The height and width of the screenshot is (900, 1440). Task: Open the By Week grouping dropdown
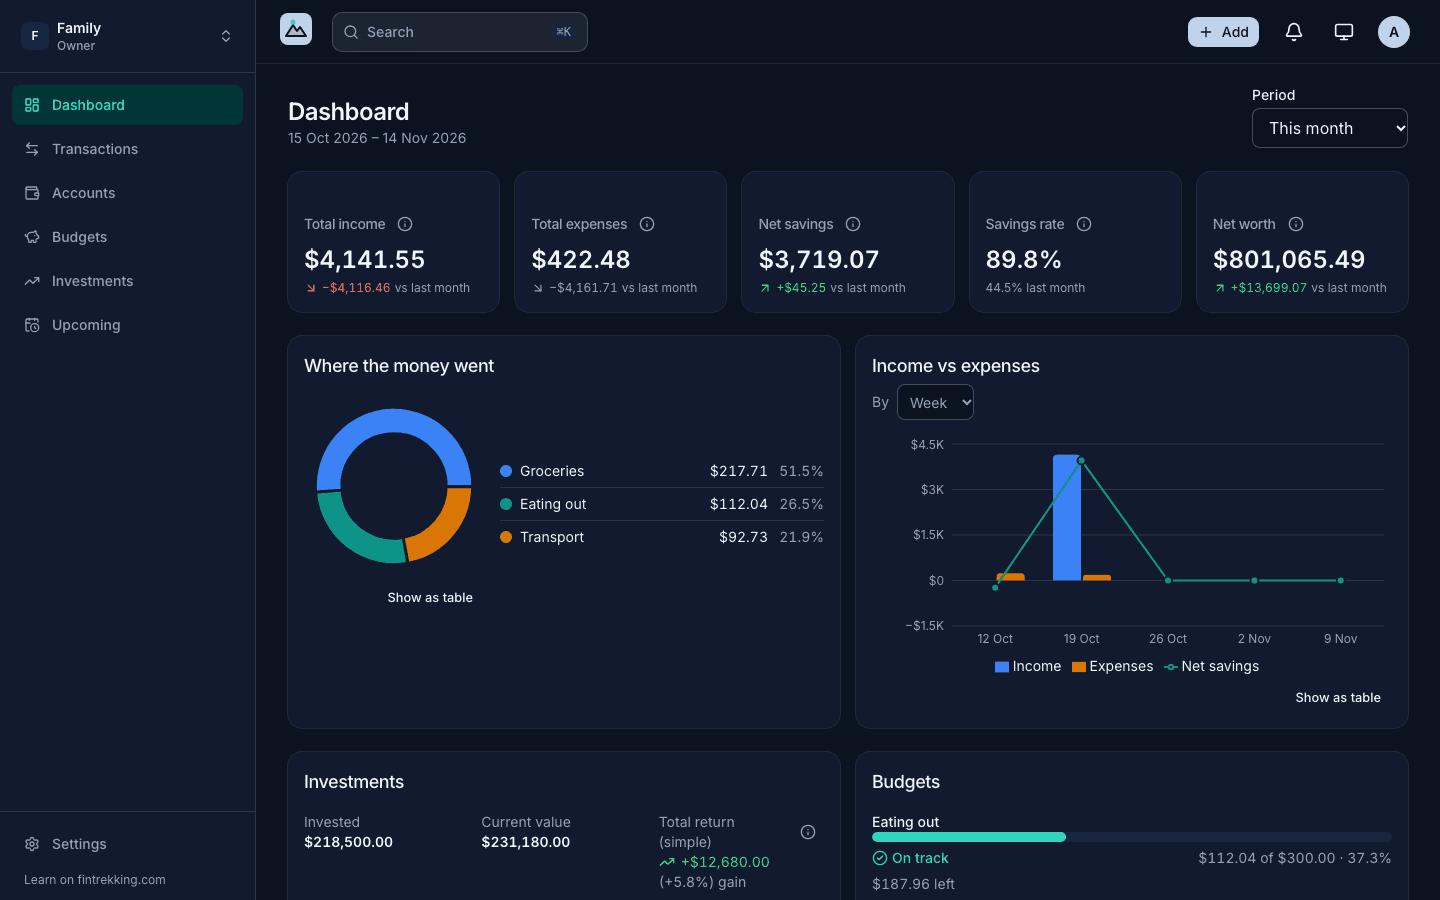(x=935, y=402)
